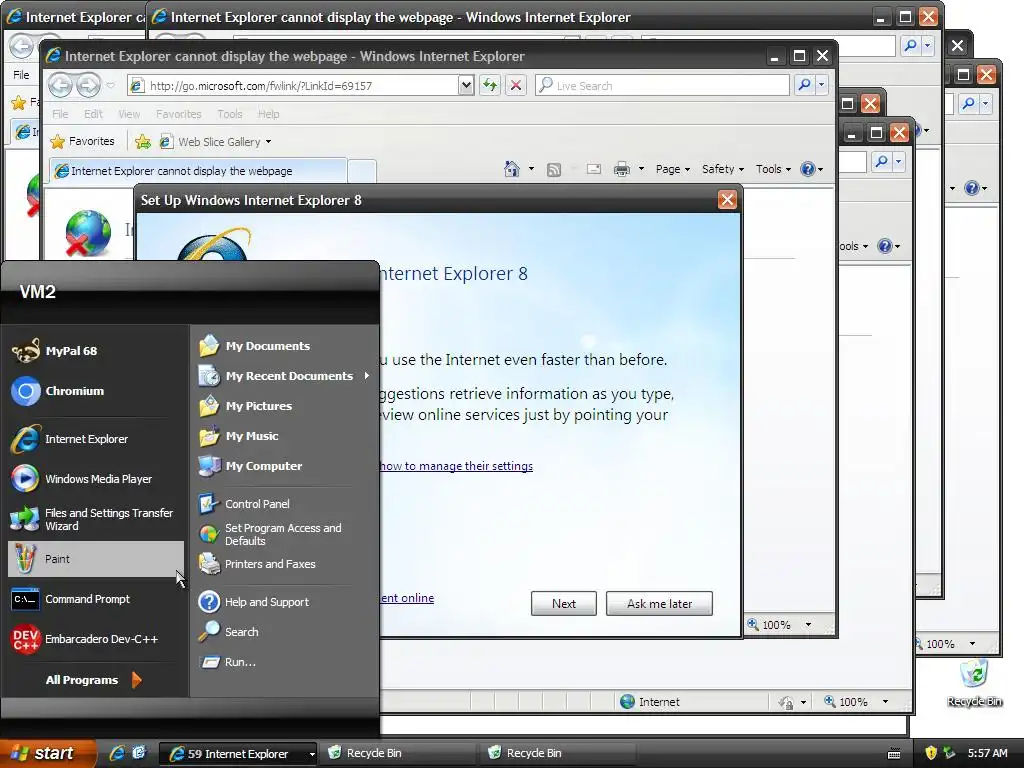Open the Edit menu
The width and height of the screenshot is (1024, 768).
[93, 114]
